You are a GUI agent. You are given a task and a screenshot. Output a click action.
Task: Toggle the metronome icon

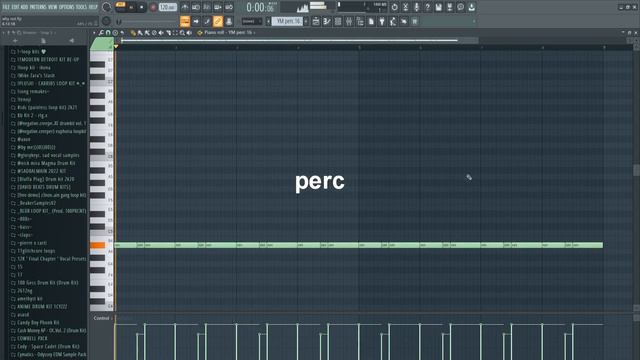click(184, 7)
